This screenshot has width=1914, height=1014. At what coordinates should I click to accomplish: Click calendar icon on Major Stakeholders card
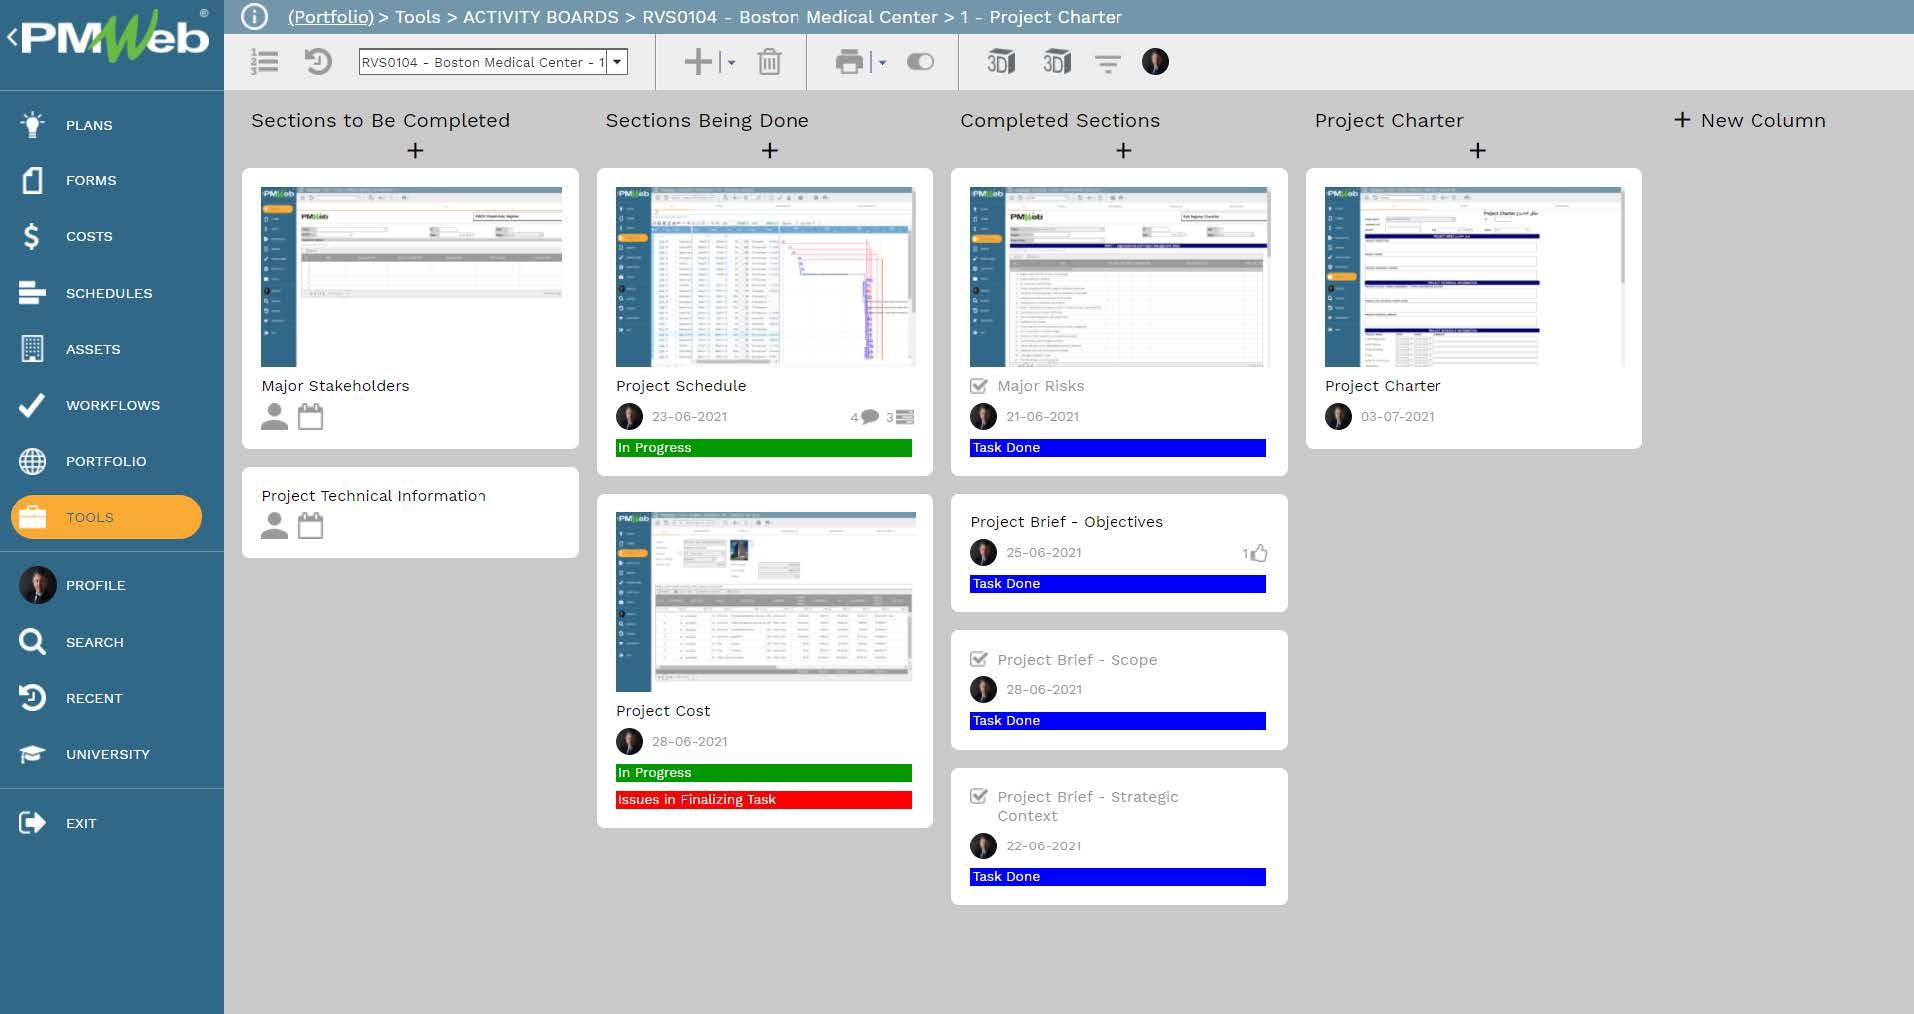click(x=311, y=417)
